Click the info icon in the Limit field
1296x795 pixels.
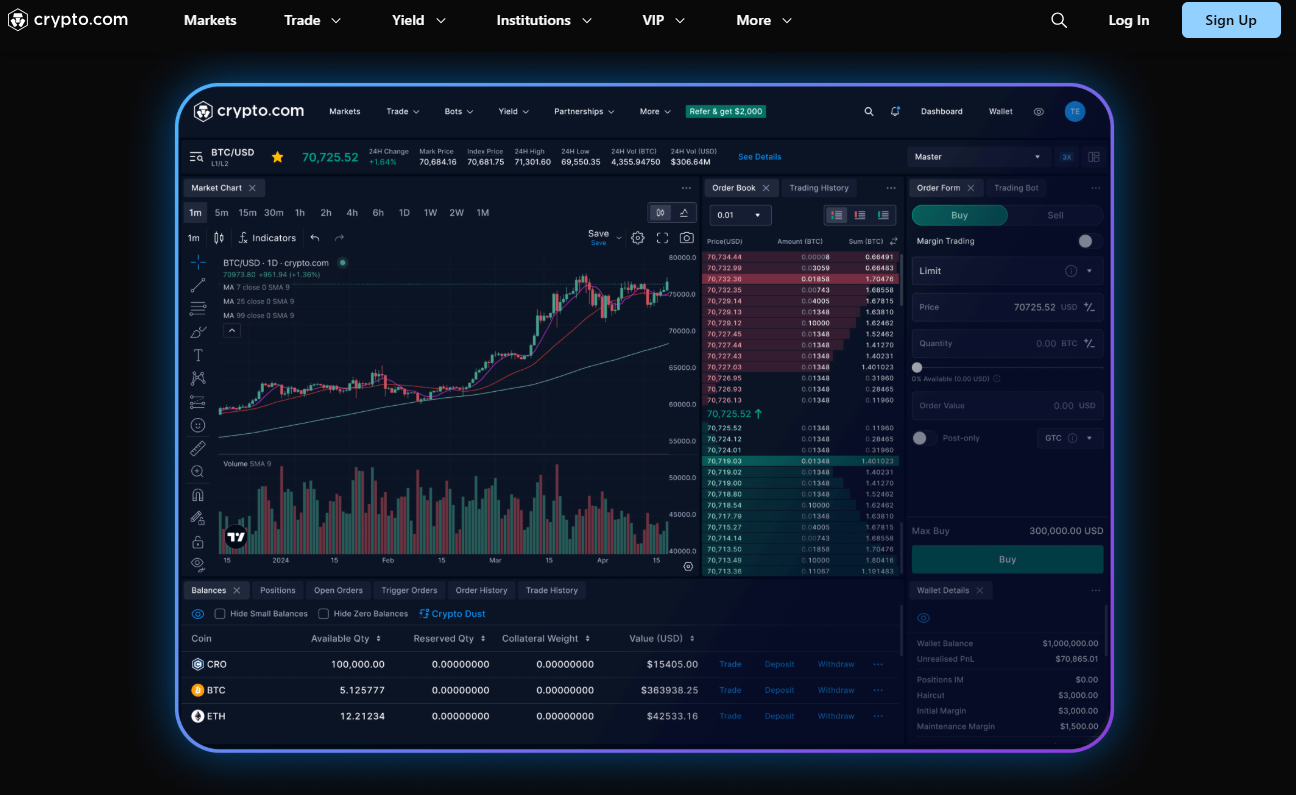(1071, 271)
